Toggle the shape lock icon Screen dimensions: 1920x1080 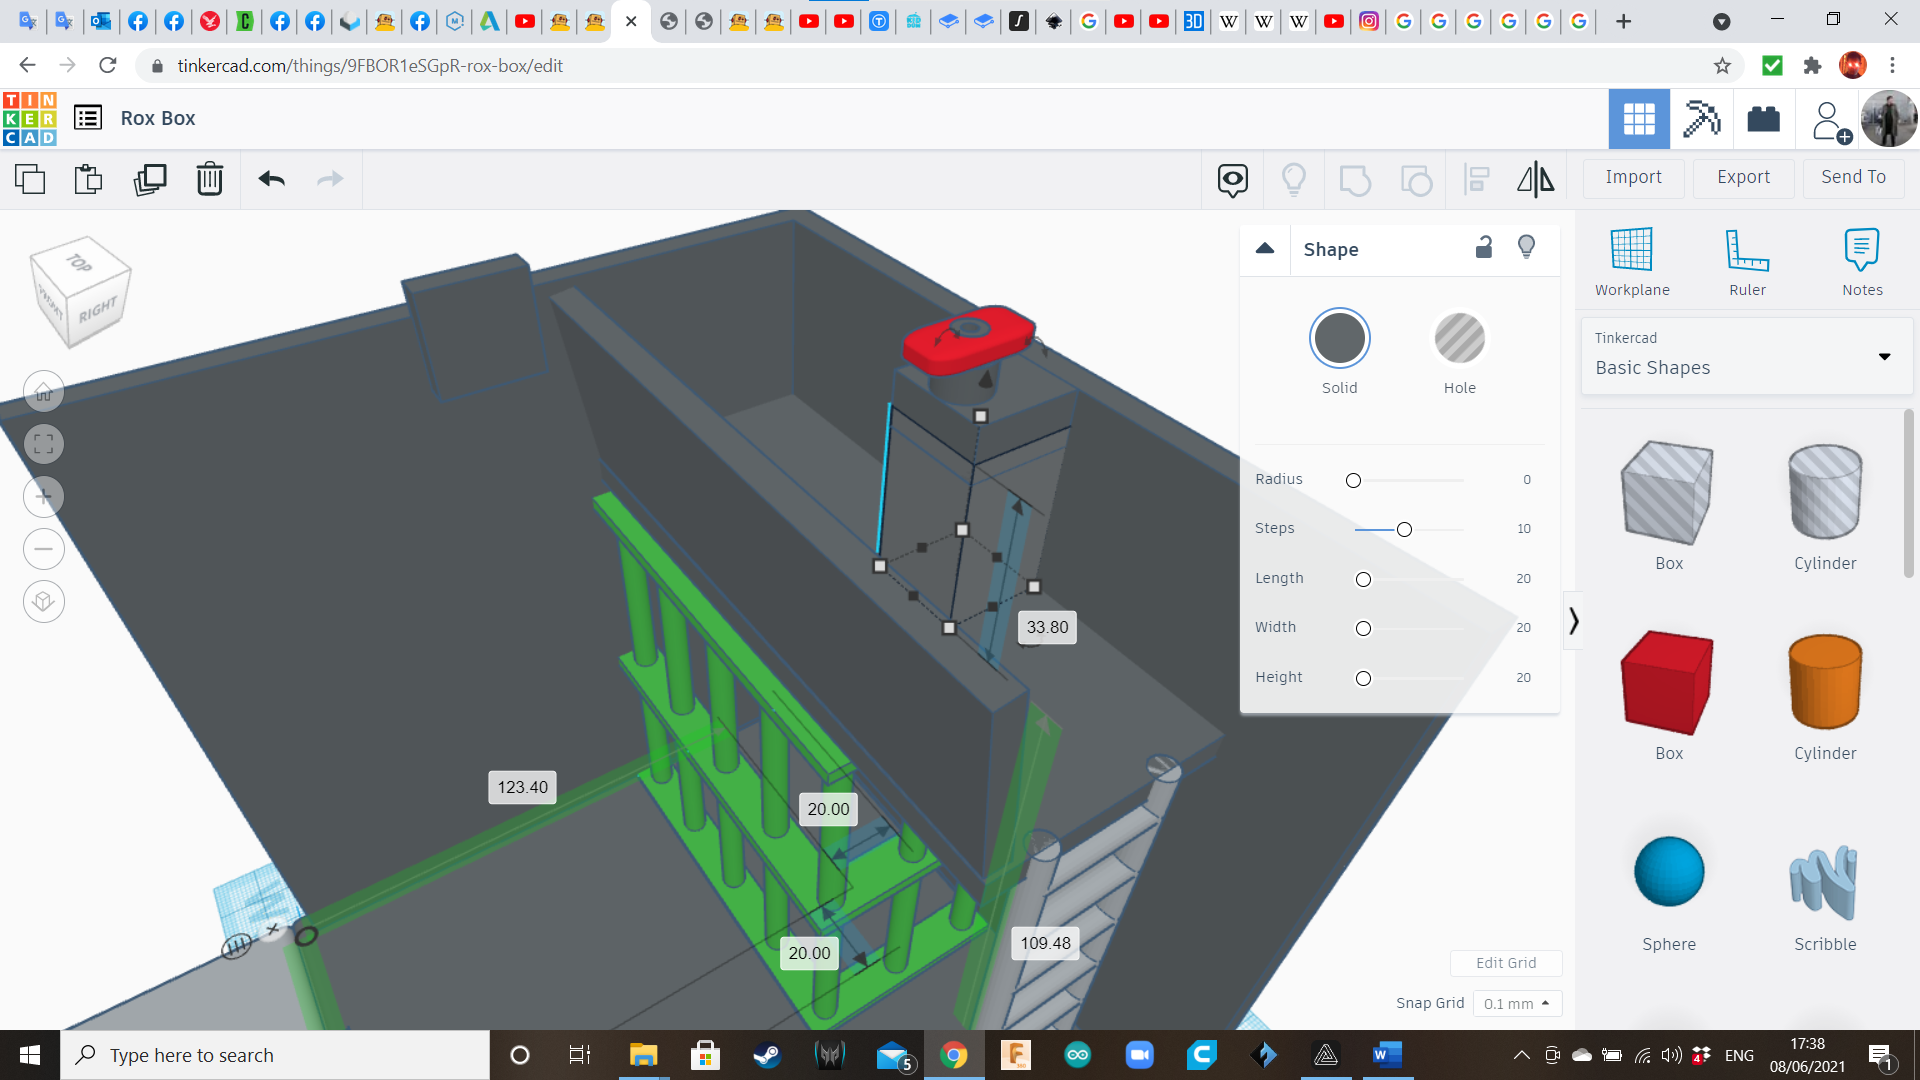point(1484,247)
